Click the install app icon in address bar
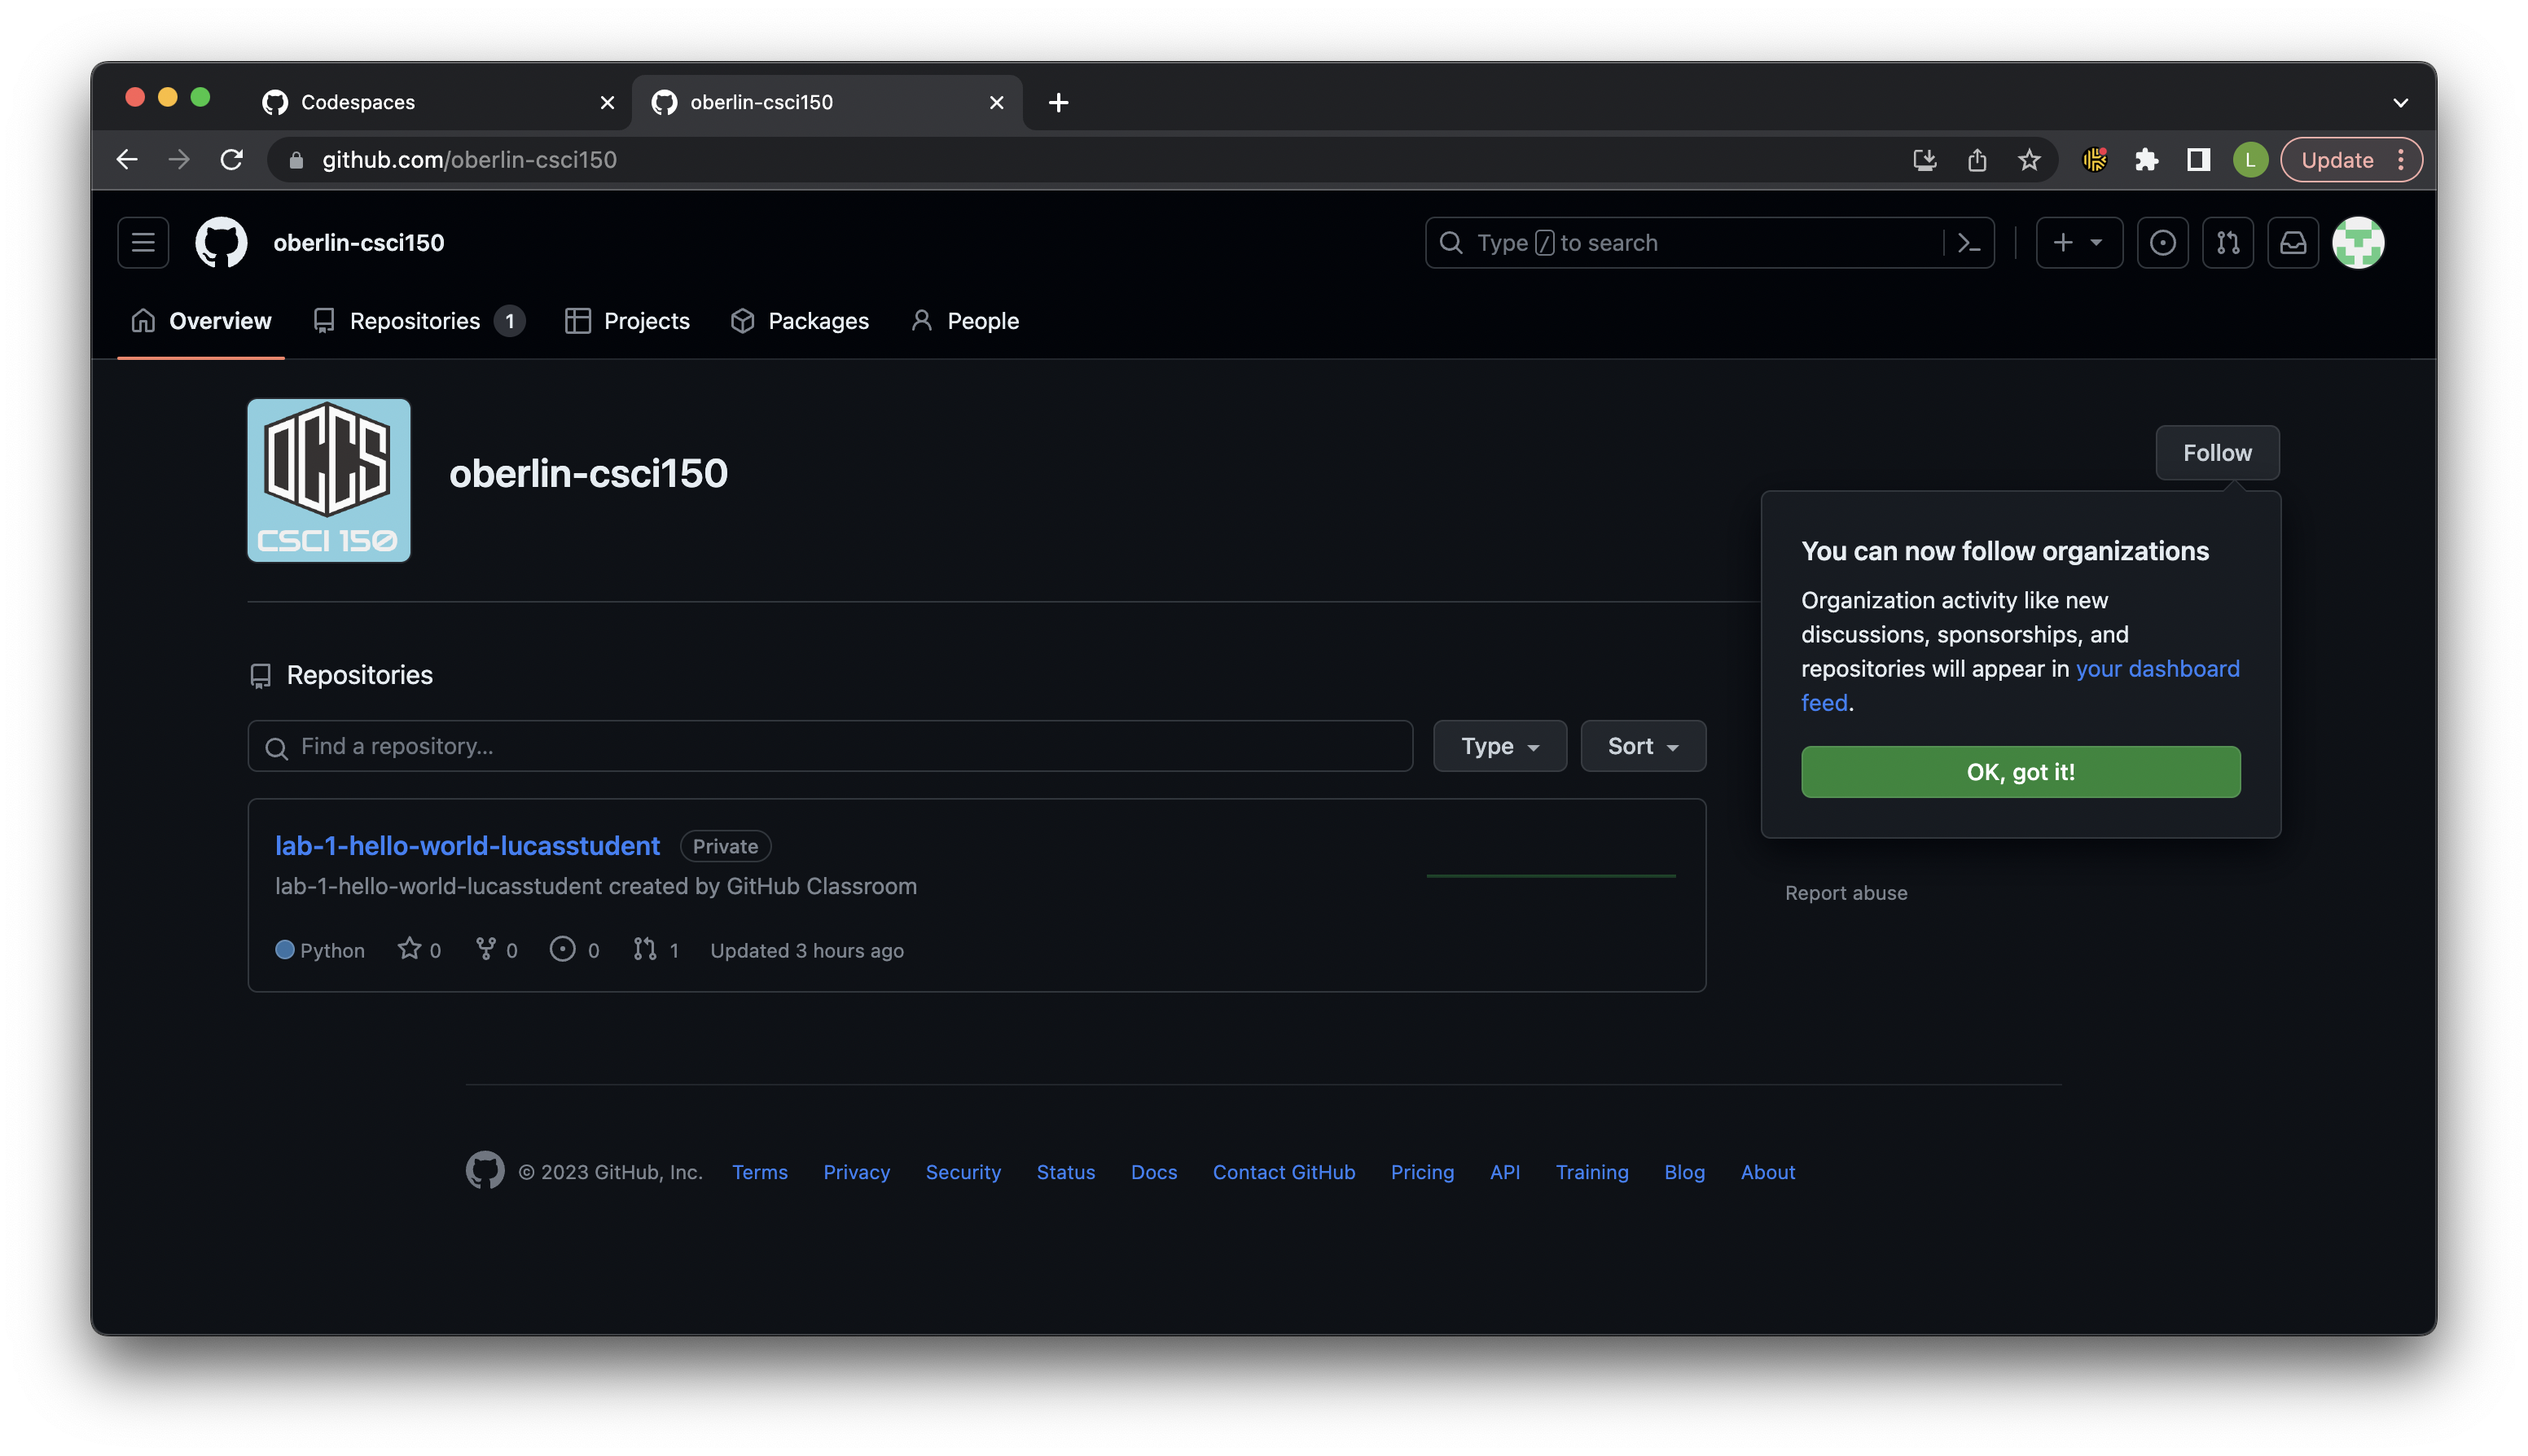Viewport: 2528px width, 1456px height. [x=1924, y=160]
